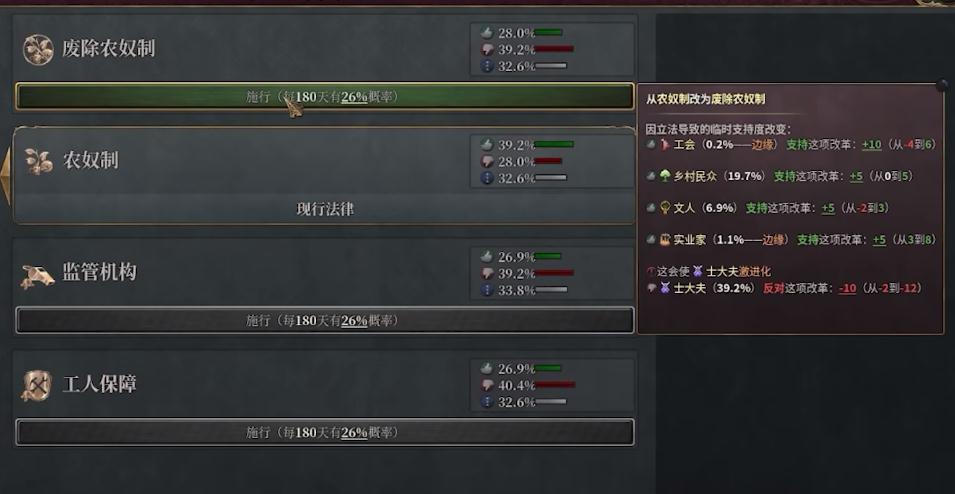The height and width of the screenshot is (494, 955).
Task: Click the 乡村民众 interest group icon
Action: [x=665, y=176]
